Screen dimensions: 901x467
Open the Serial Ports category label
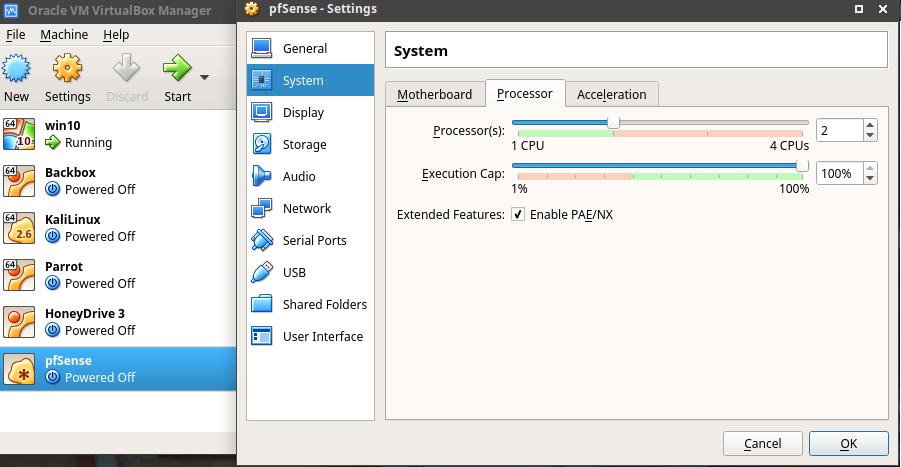314,241
